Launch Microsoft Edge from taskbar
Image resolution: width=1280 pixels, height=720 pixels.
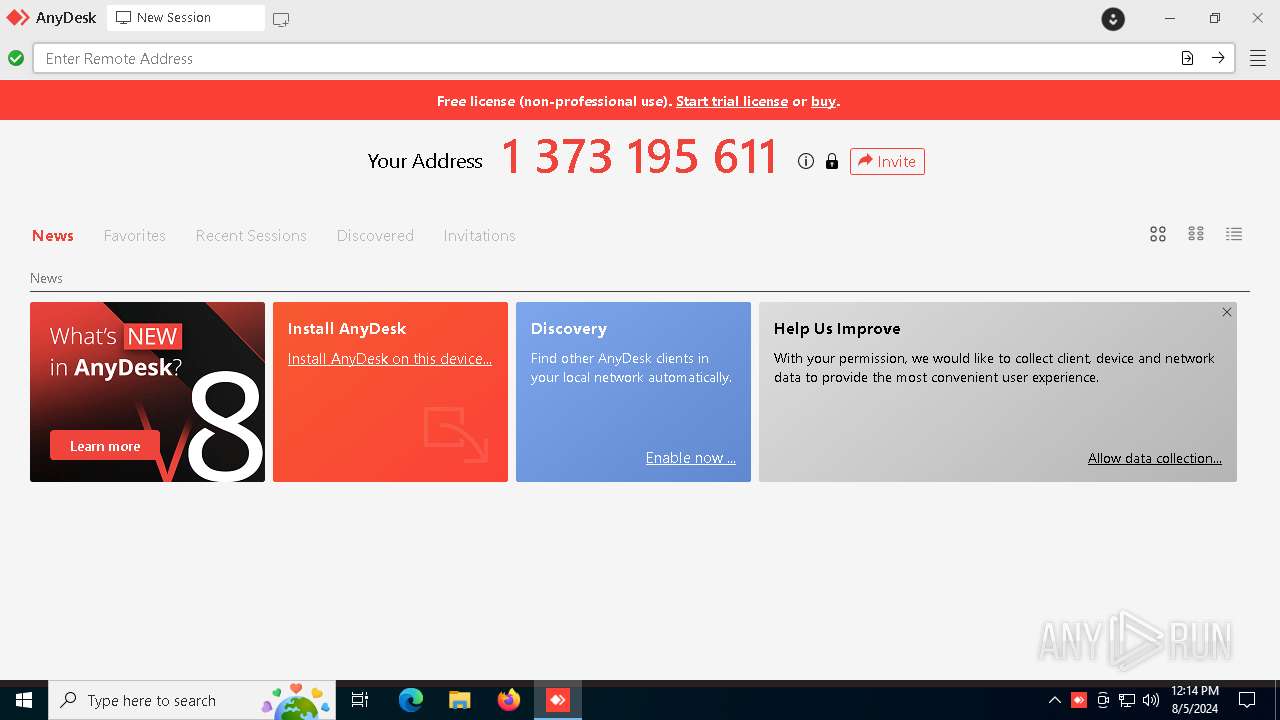pos(411,700)
